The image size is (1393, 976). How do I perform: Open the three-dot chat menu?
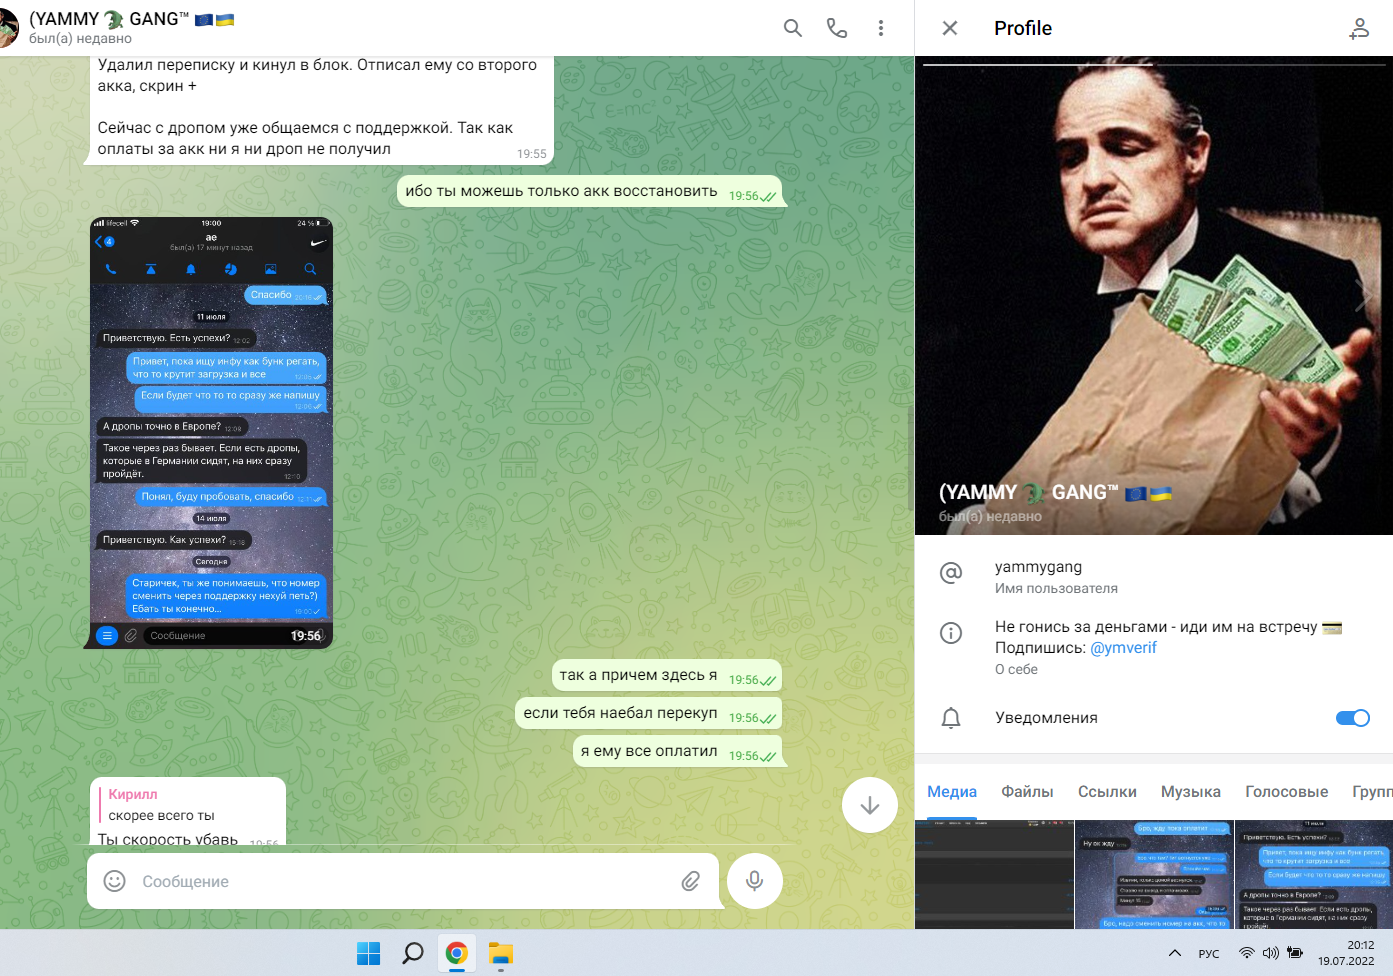tap(881, 28)
